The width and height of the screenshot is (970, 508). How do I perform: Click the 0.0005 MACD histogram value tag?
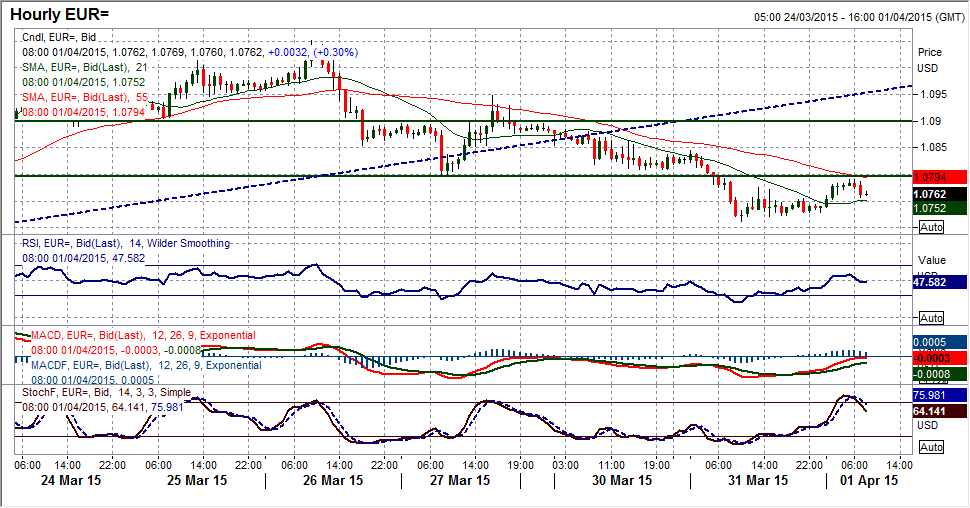pyautogui.click(x=940, y=342)
